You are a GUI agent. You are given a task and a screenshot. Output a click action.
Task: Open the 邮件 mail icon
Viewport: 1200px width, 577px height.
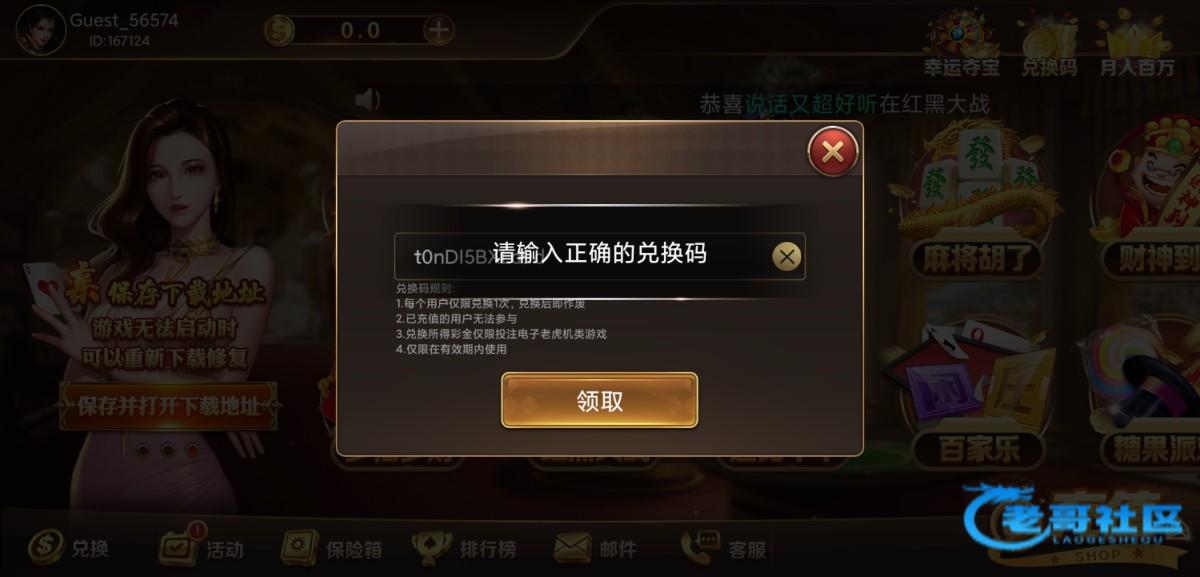click(x=596, y=548)
